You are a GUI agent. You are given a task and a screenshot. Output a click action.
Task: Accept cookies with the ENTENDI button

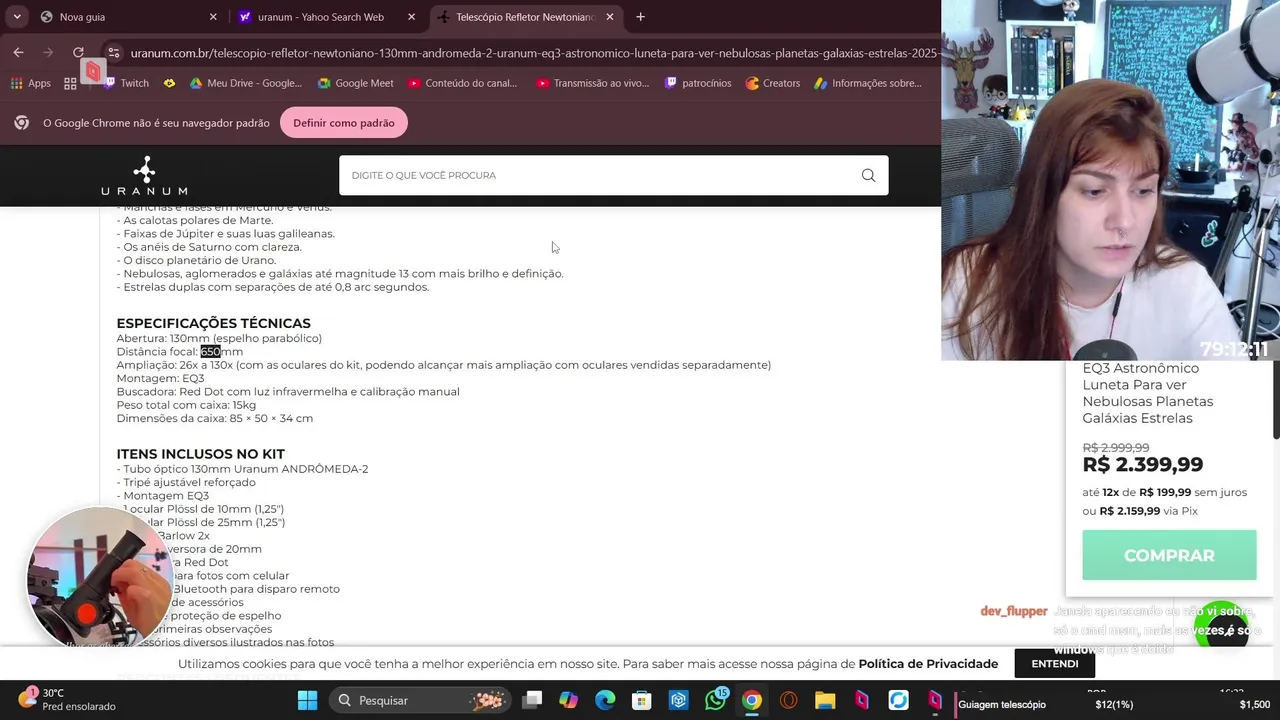click(x=1055, y=664)
